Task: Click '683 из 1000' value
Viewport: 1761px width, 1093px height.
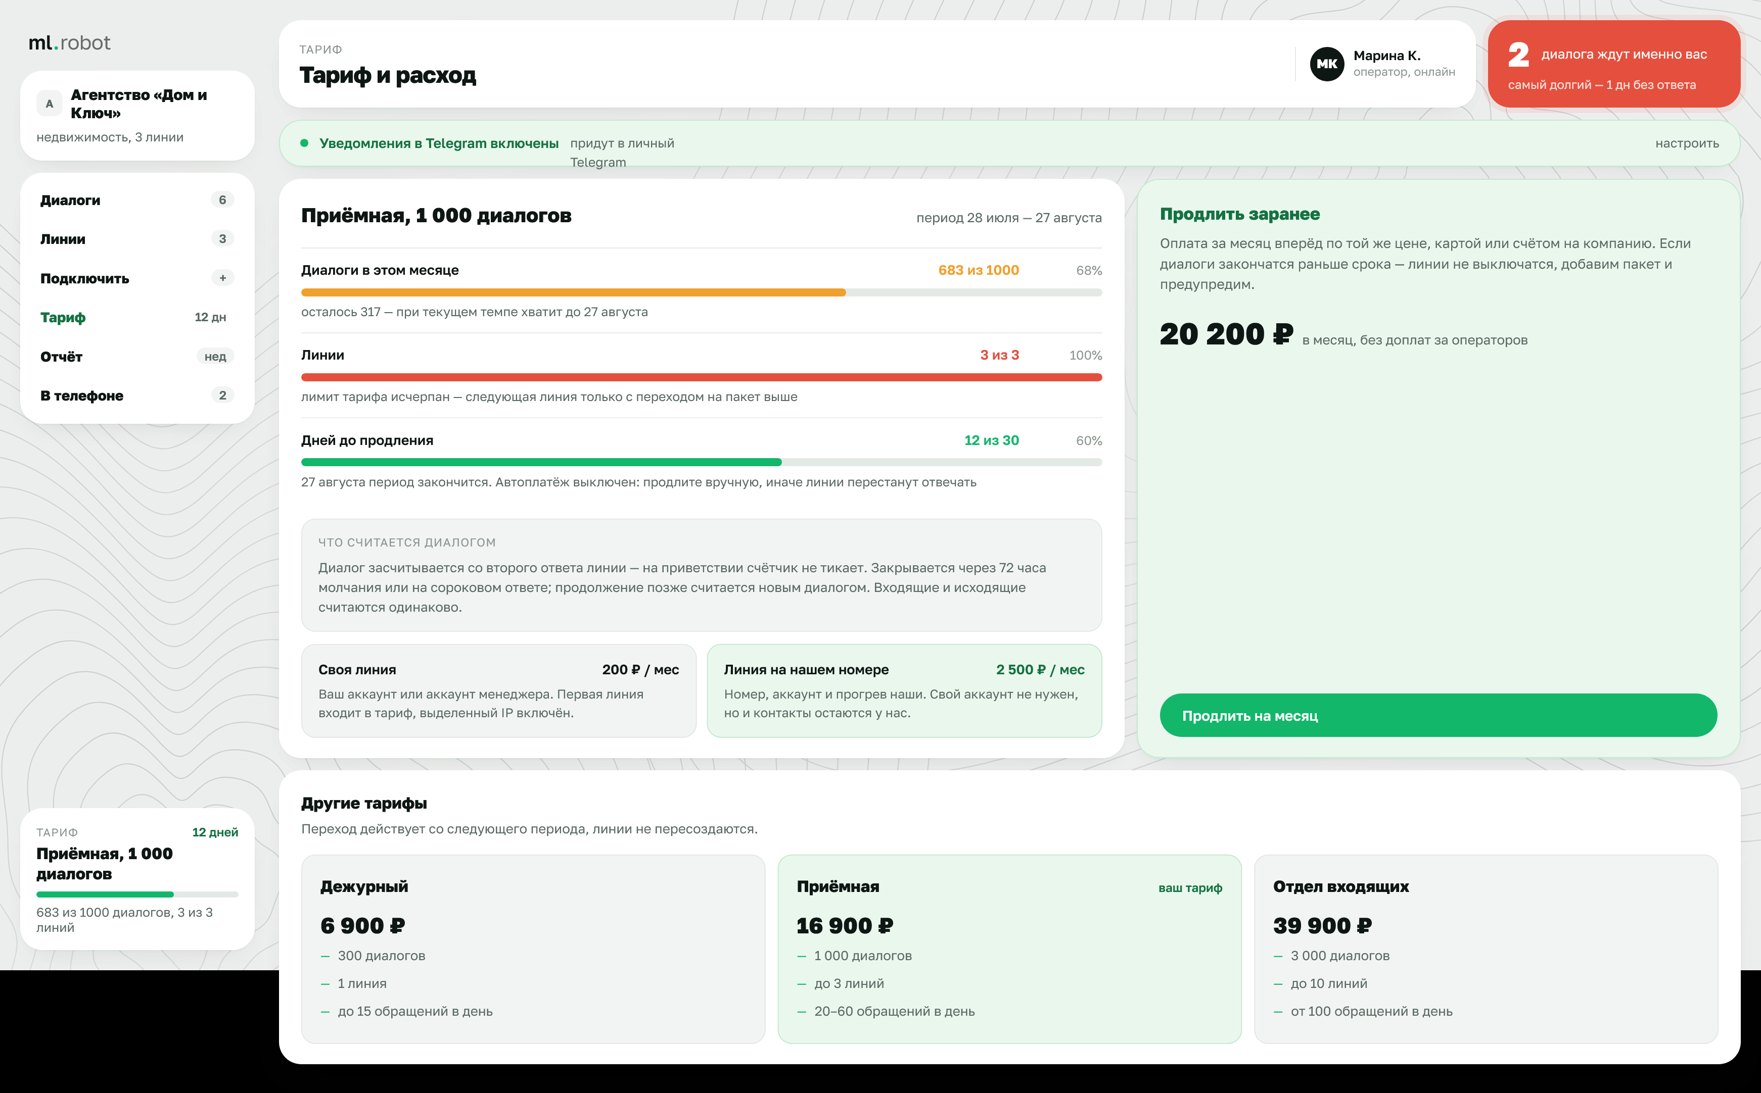Action: tap(978, 270)
